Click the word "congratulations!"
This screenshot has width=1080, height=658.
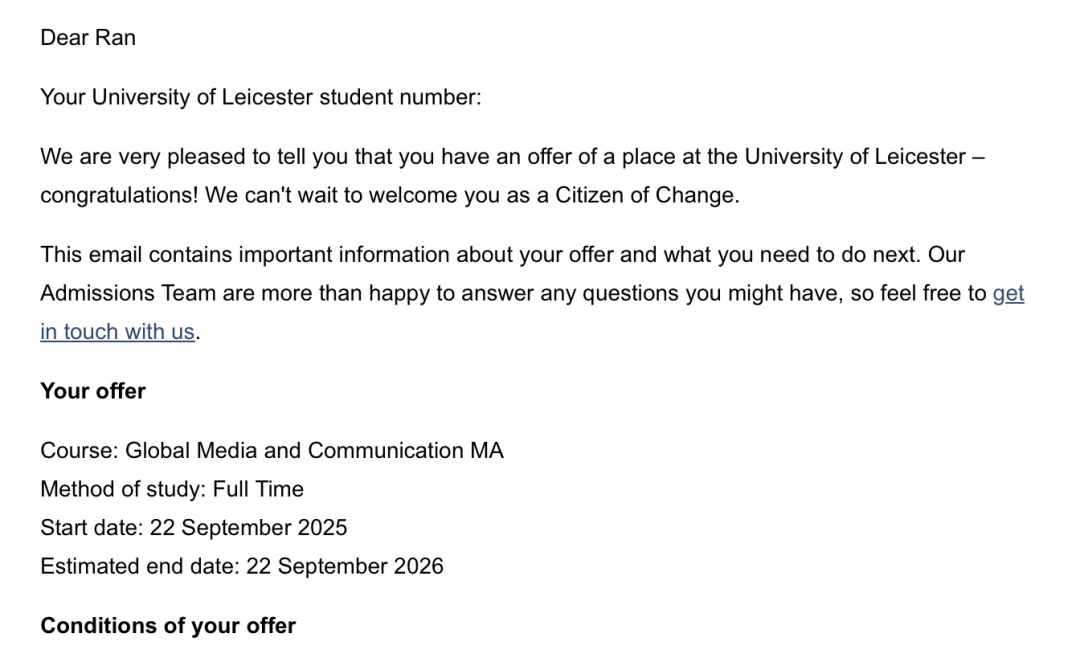click(x=119, y=195)
